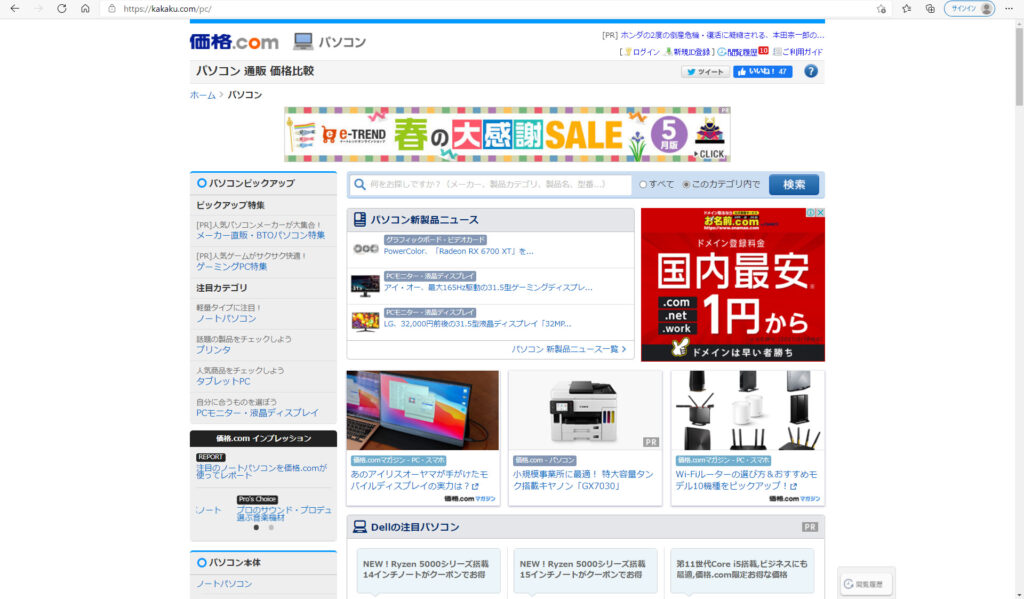Open the LG 31.5型 display news link
Viewport: 1024px width, 599px height.
[x=477, y=324]
